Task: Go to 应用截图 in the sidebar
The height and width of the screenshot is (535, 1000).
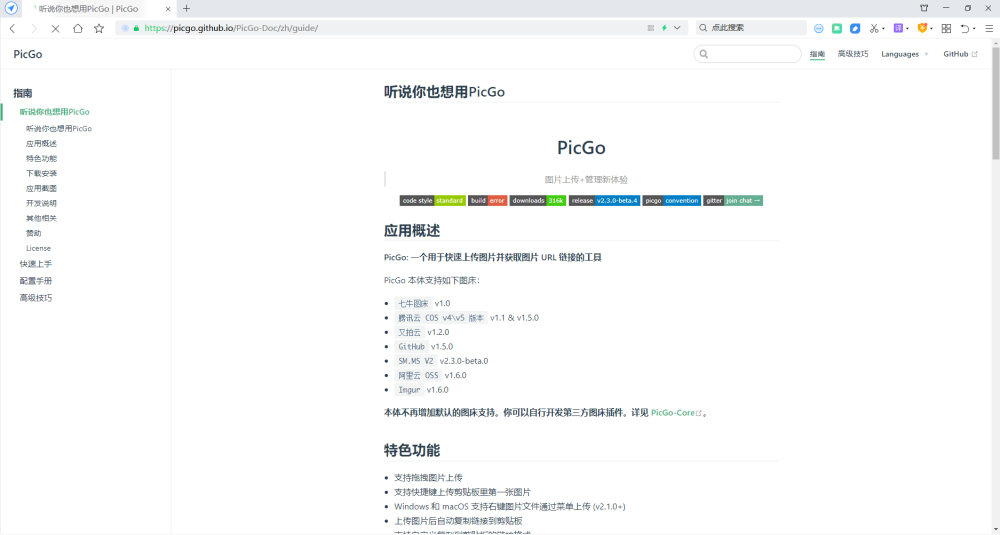Action: pyautogui.click(x=41, y=188)
